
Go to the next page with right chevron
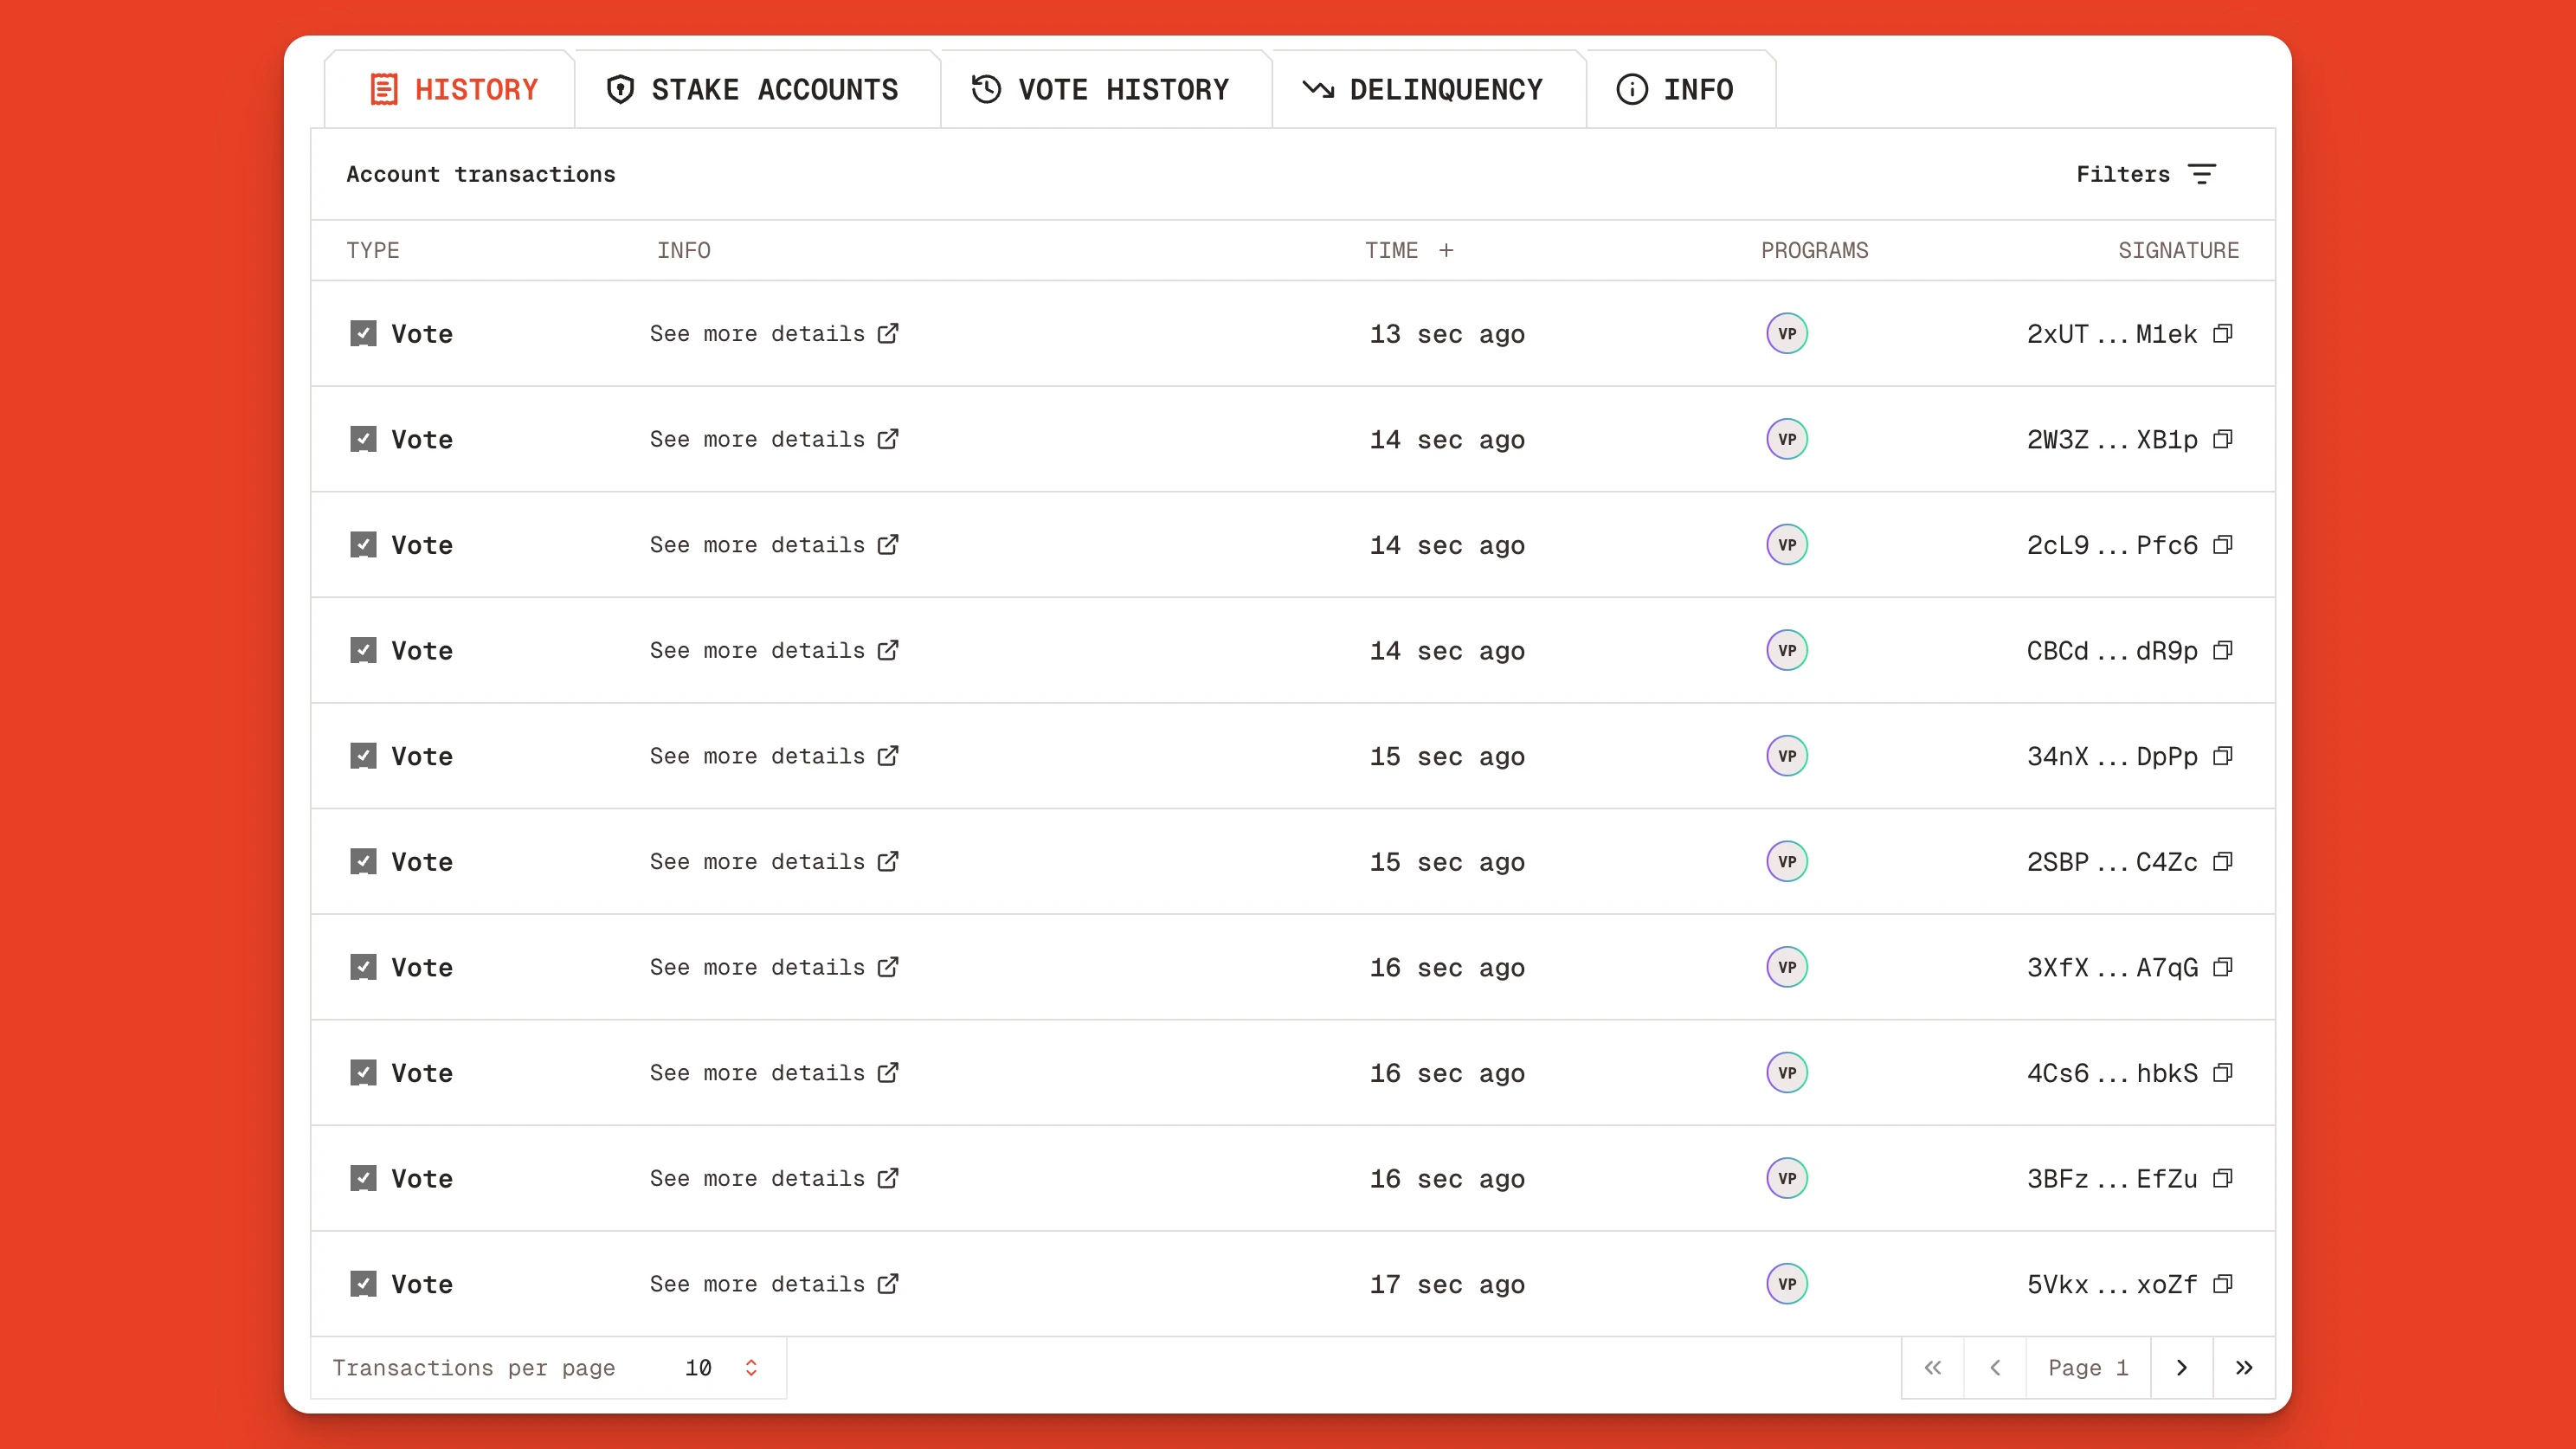point(2182,1367)
